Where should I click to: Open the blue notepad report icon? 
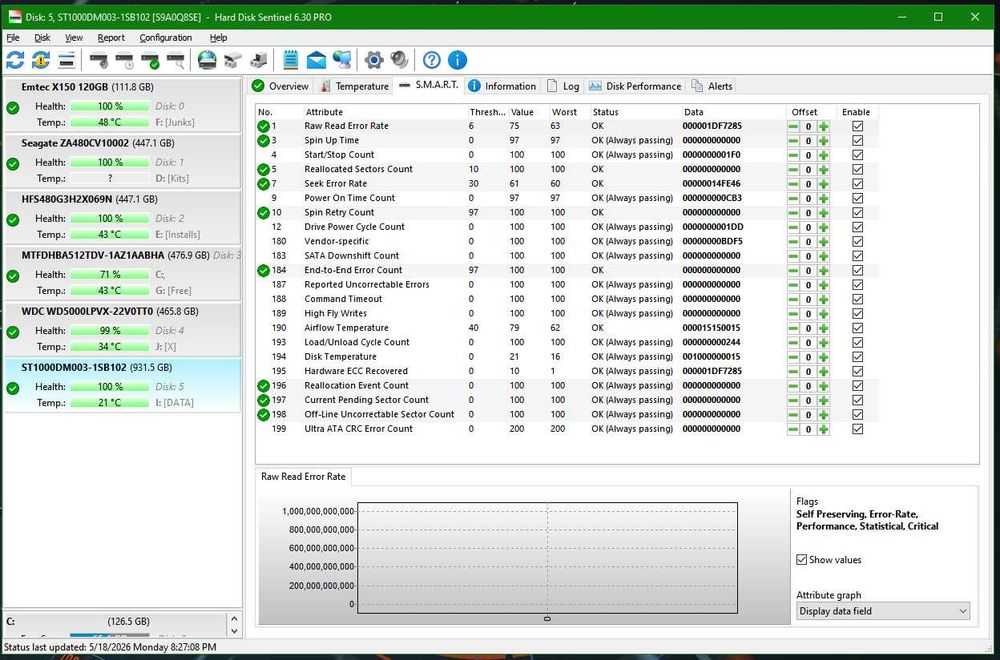pos(290,61)
